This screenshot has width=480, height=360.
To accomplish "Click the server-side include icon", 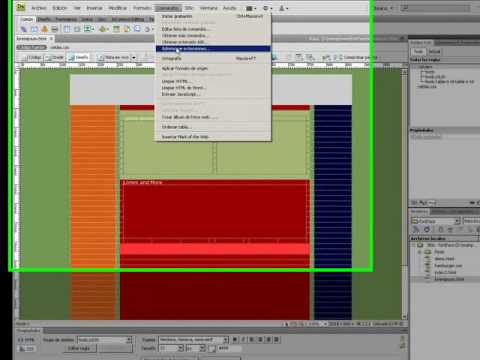I will pos(127,29).
